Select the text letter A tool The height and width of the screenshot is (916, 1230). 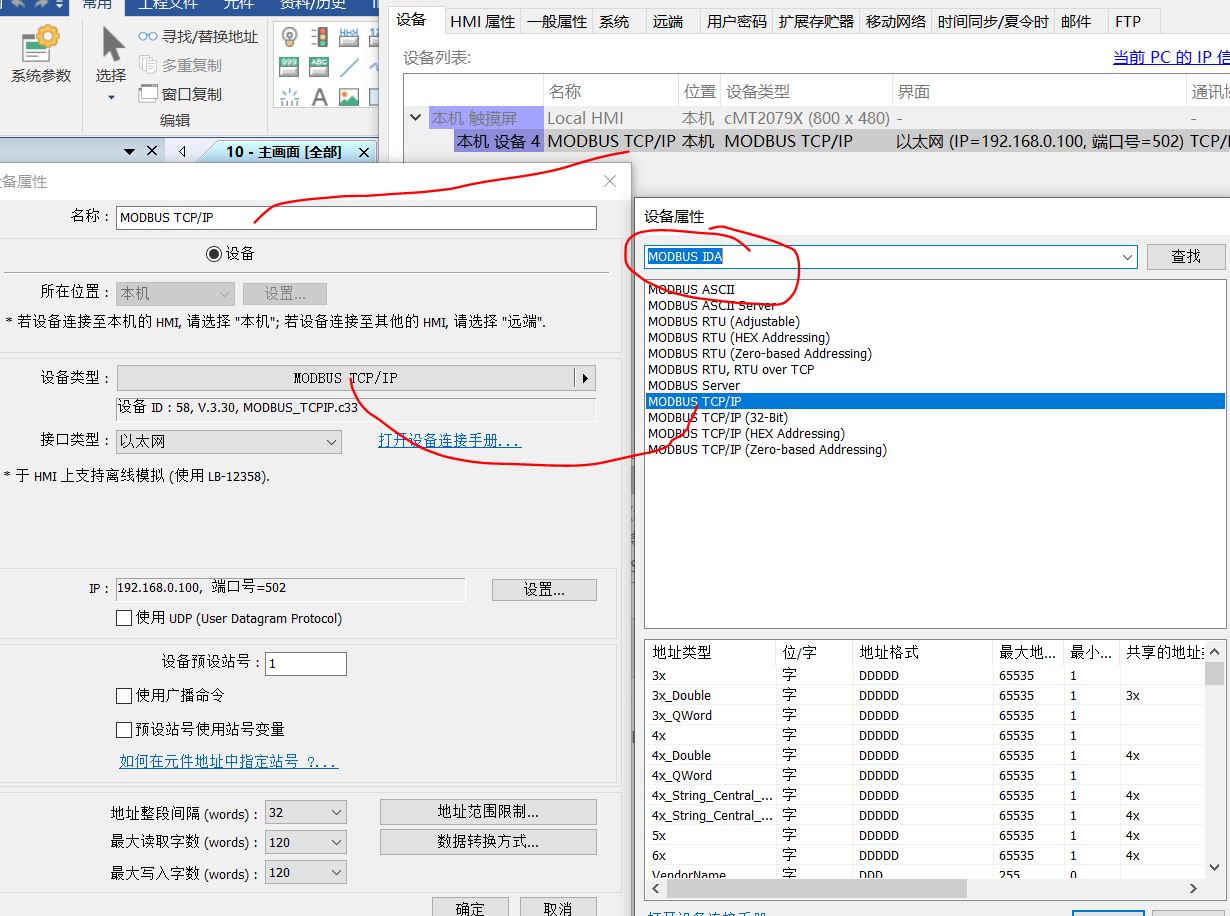pyautogui.click(x=319, y=97)
